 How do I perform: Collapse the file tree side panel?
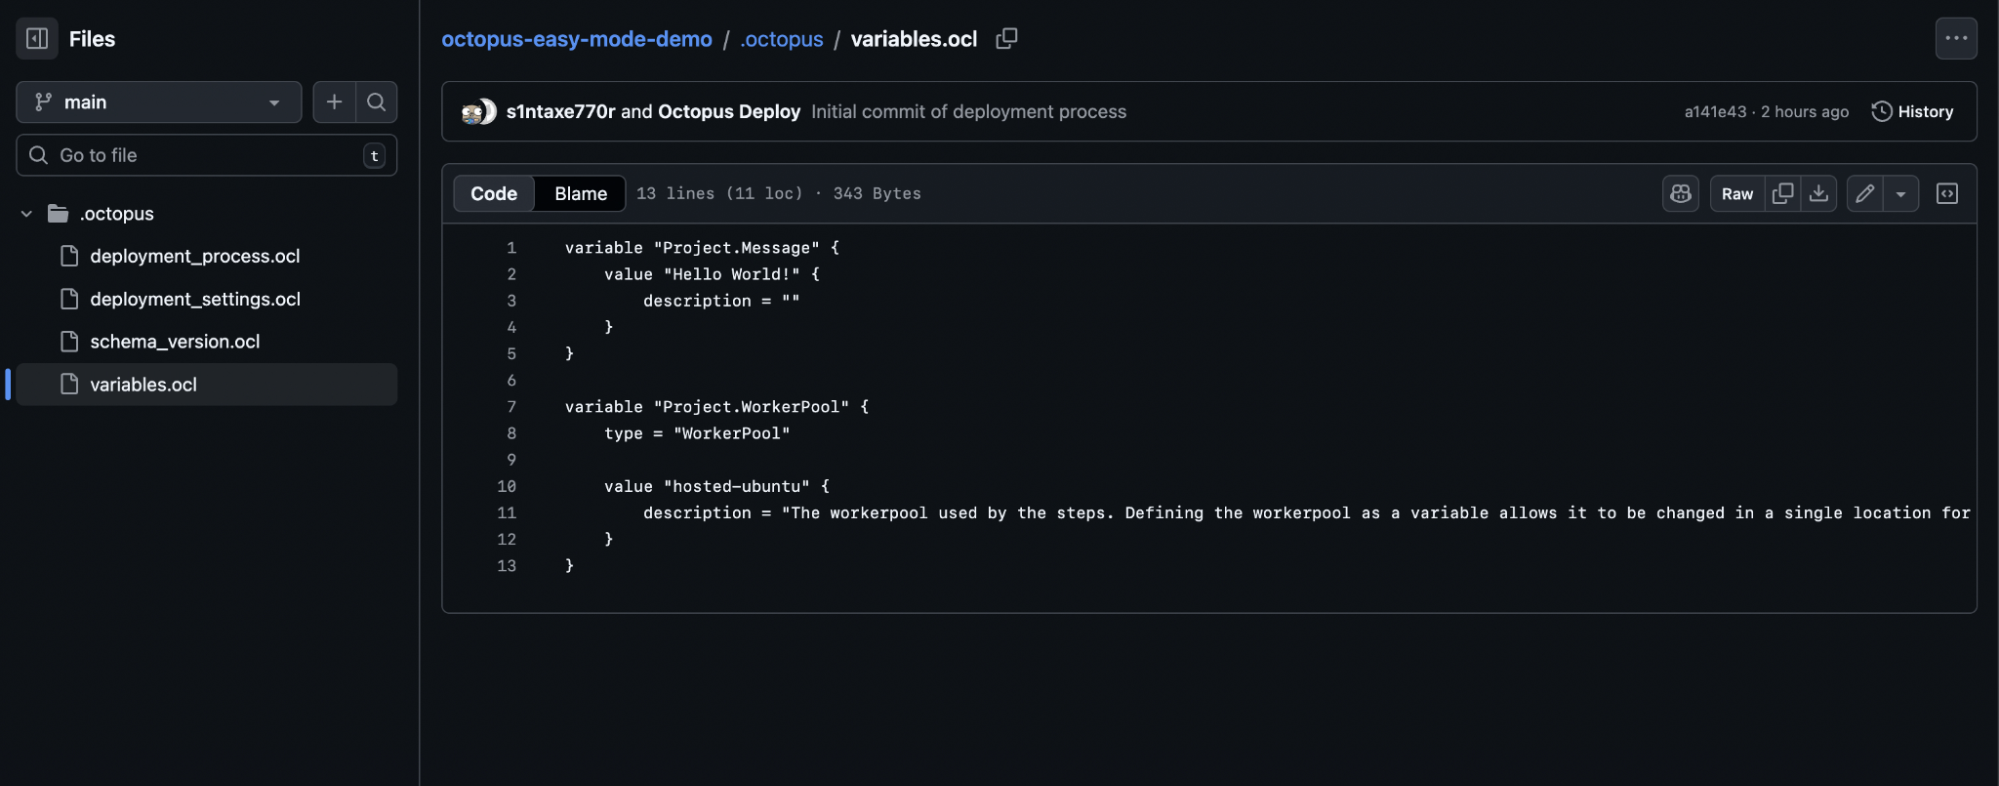pyautogui.click(x=37, y=39)
